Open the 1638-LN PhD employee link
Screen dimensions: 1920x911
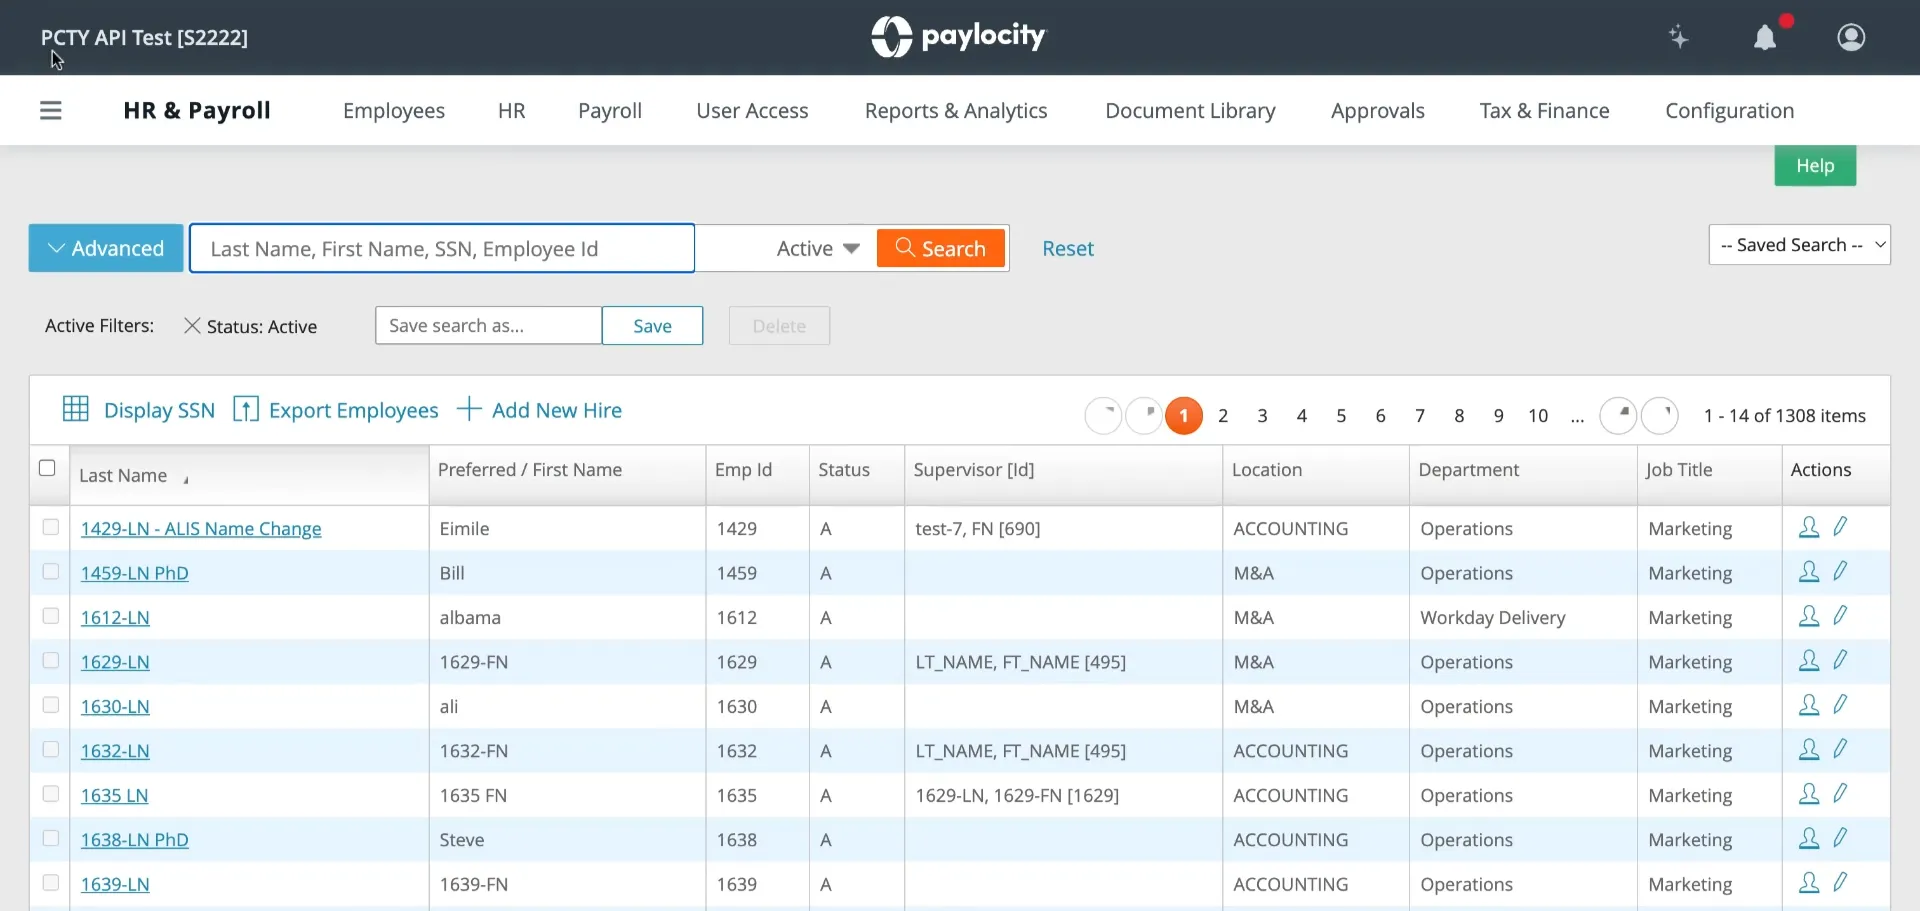[135, 840]
